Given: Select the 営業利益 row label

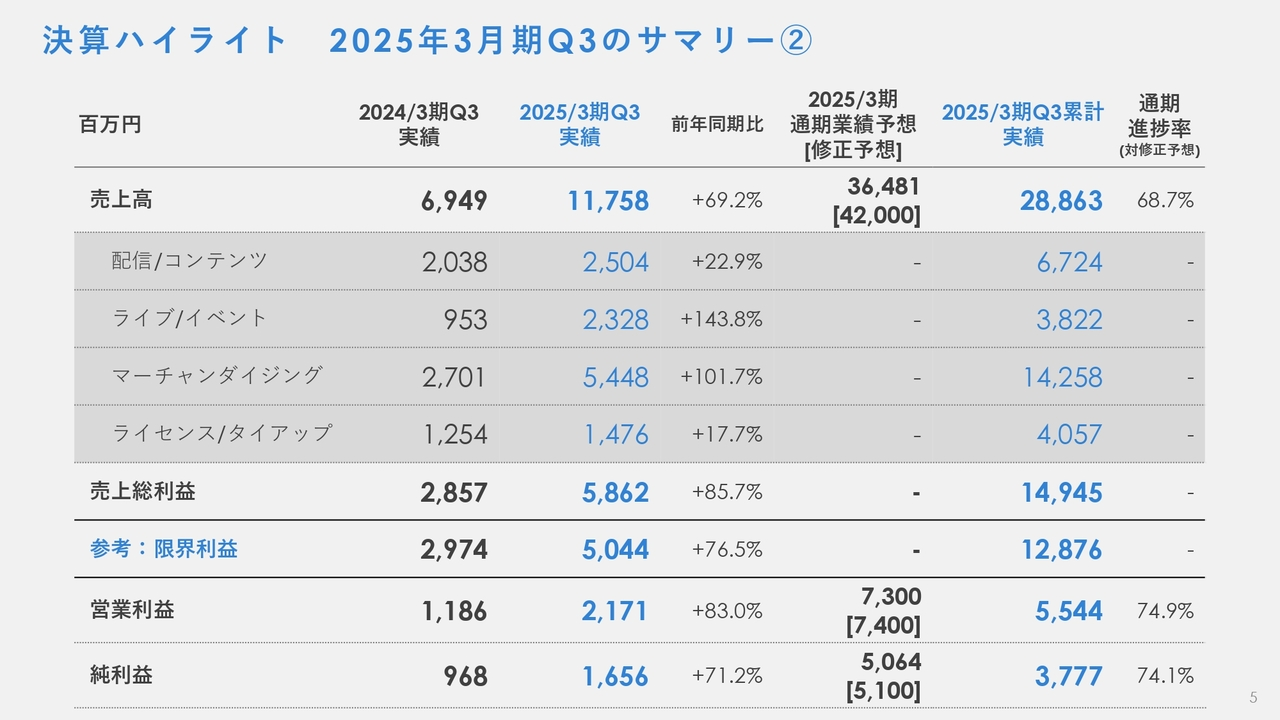Looking at the screenshot, I should [131, 609].
